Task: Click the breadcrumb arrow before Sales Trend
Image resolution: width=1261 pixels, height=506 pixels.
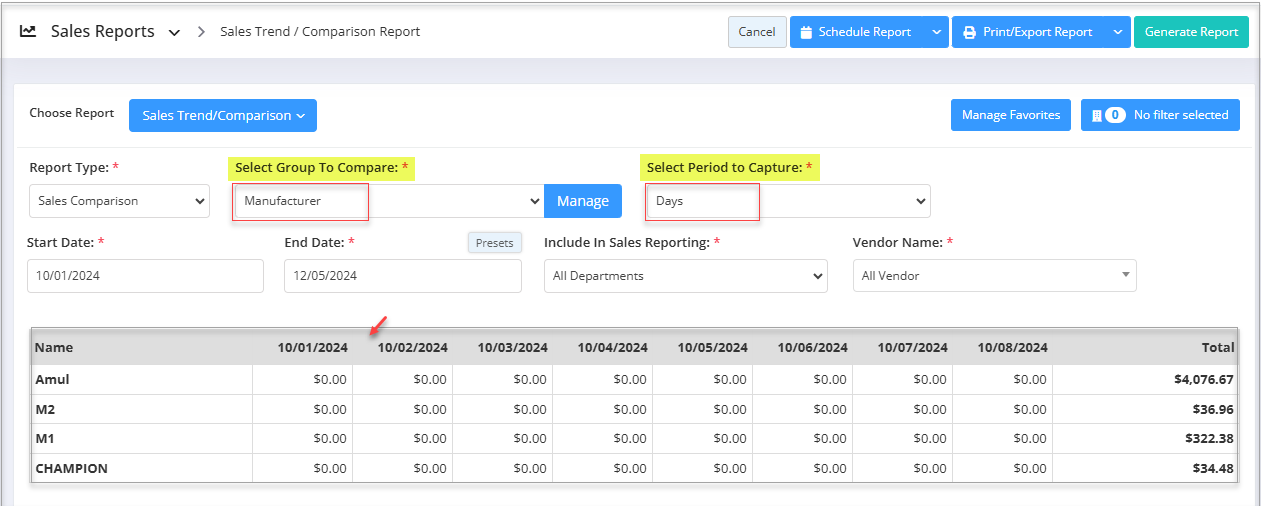Action: coord(201,32)
